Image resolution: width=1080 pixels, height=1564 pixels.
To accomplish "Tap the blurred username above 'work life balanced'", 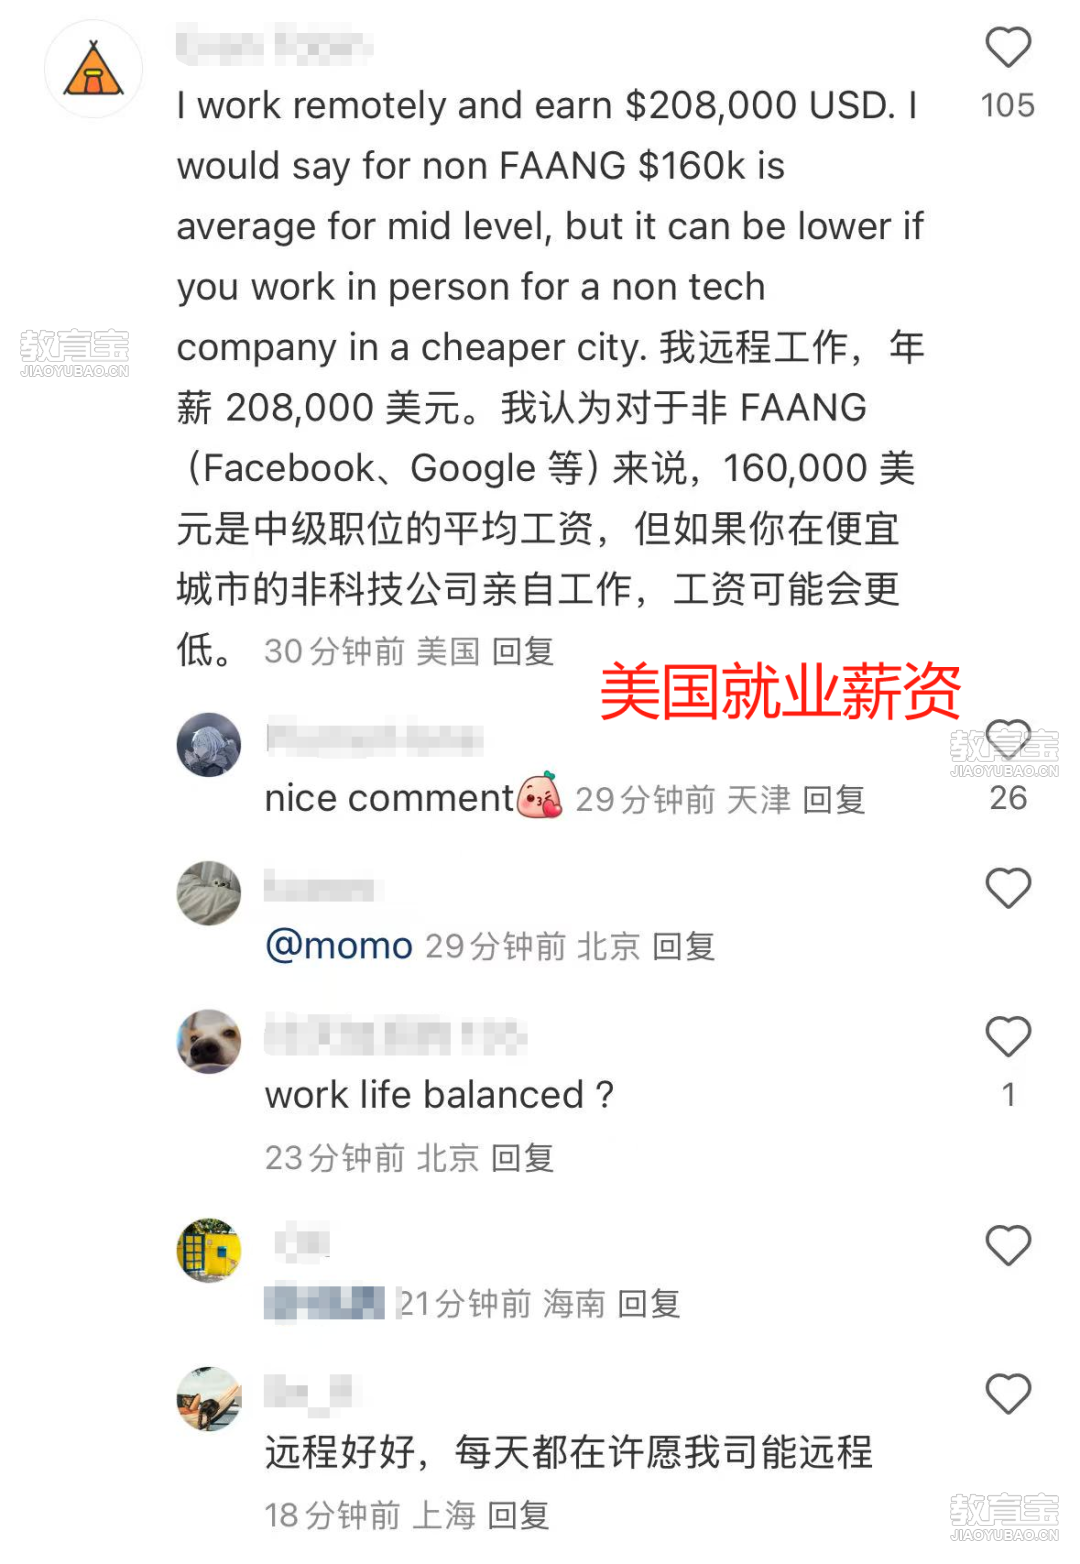I will tap(396, 1035).
